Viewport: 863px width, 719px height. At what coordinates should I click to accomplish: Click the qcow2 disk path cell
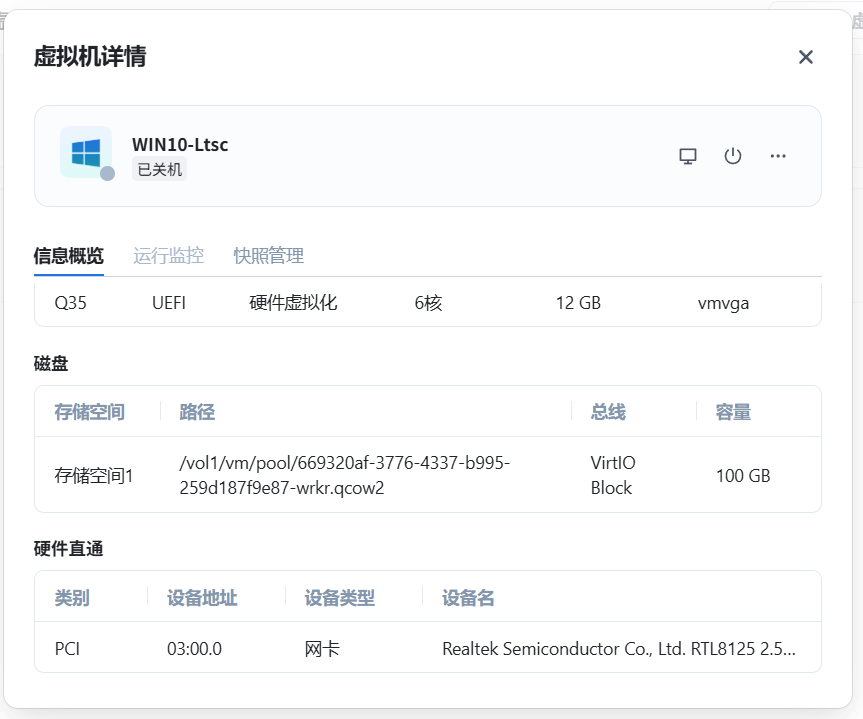[345, 475]
